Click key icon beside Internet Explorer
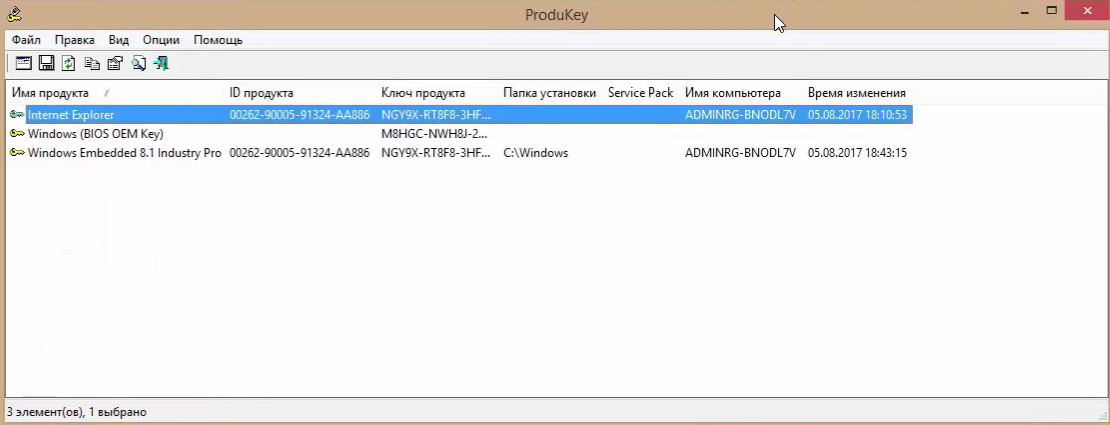This screenshot has height=425, width=1110. coord(17,115)
